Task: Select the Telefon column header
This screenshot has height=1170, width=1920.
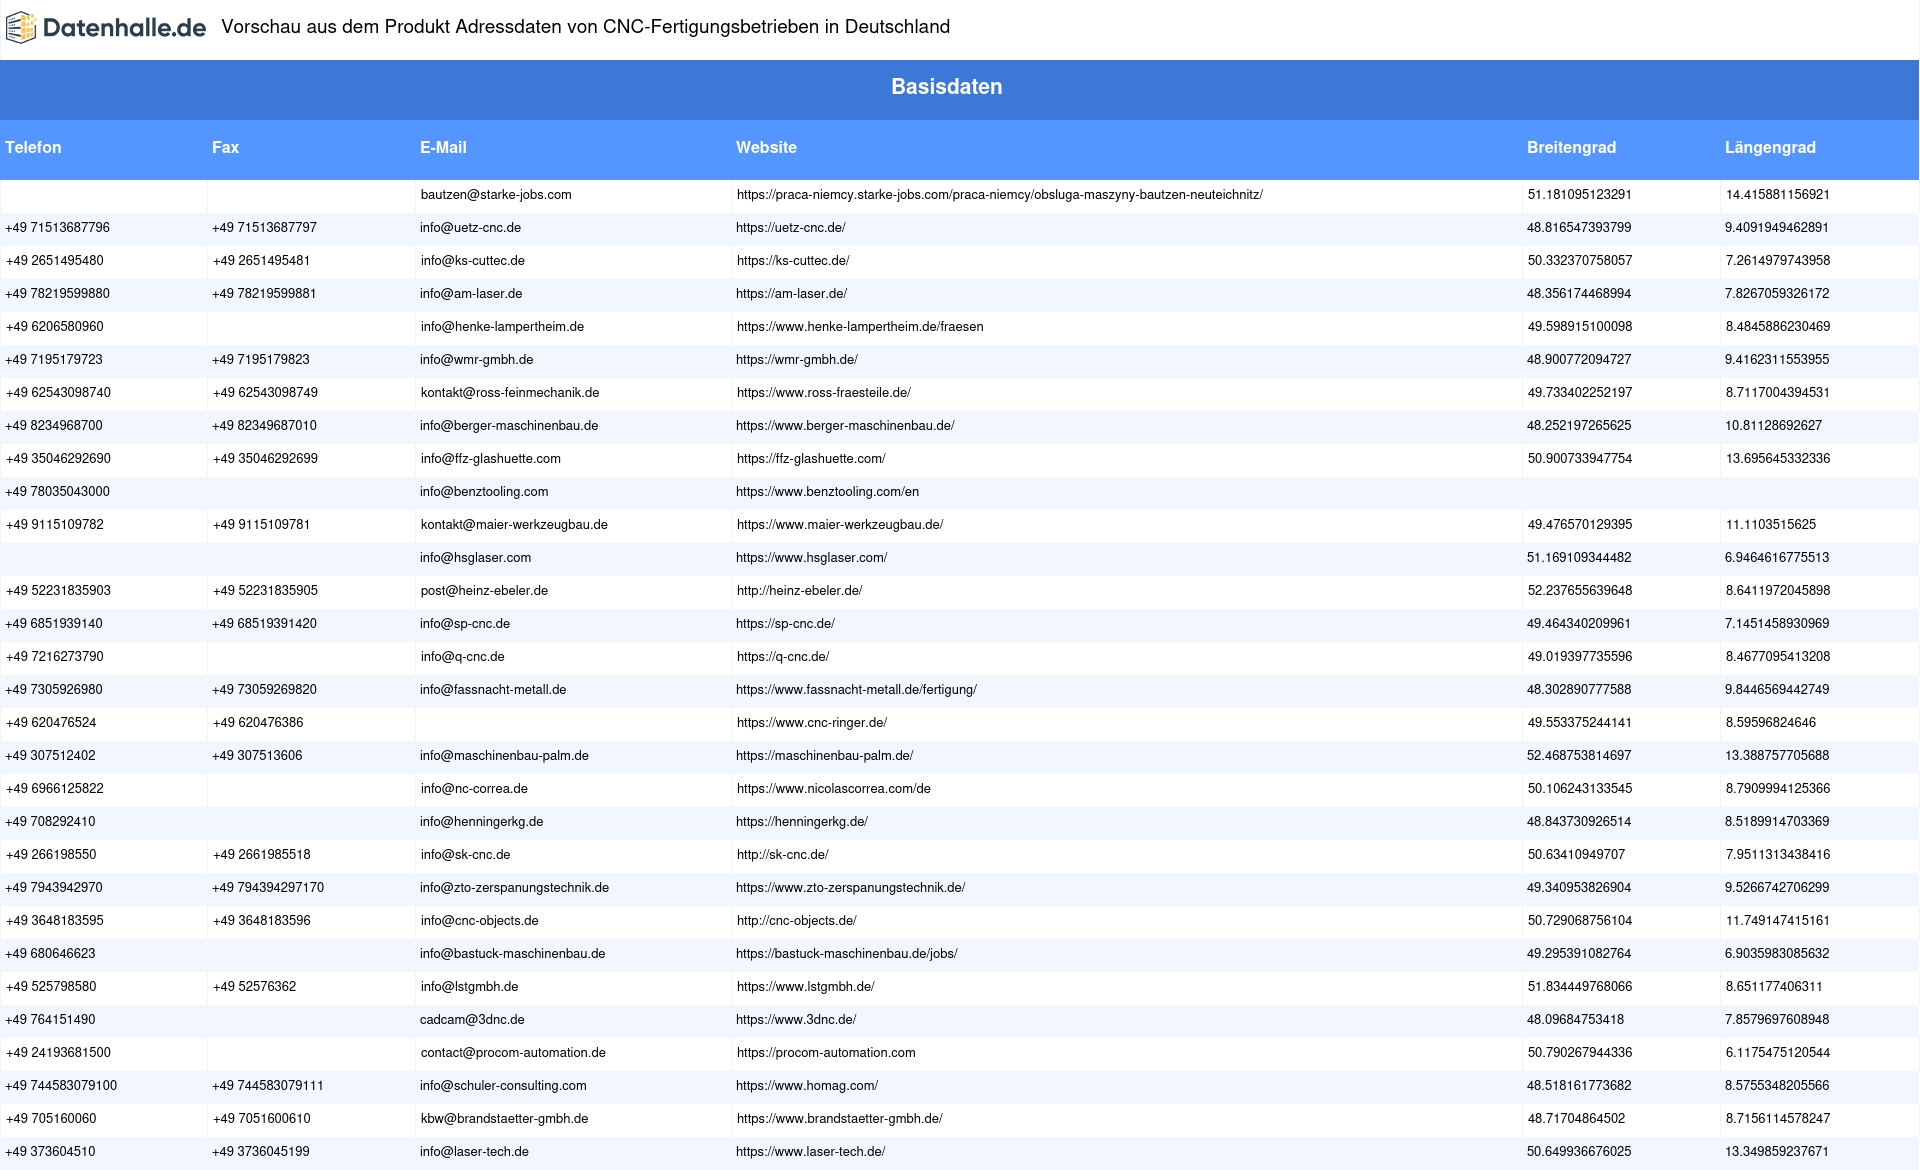Action: coord(33,147)
